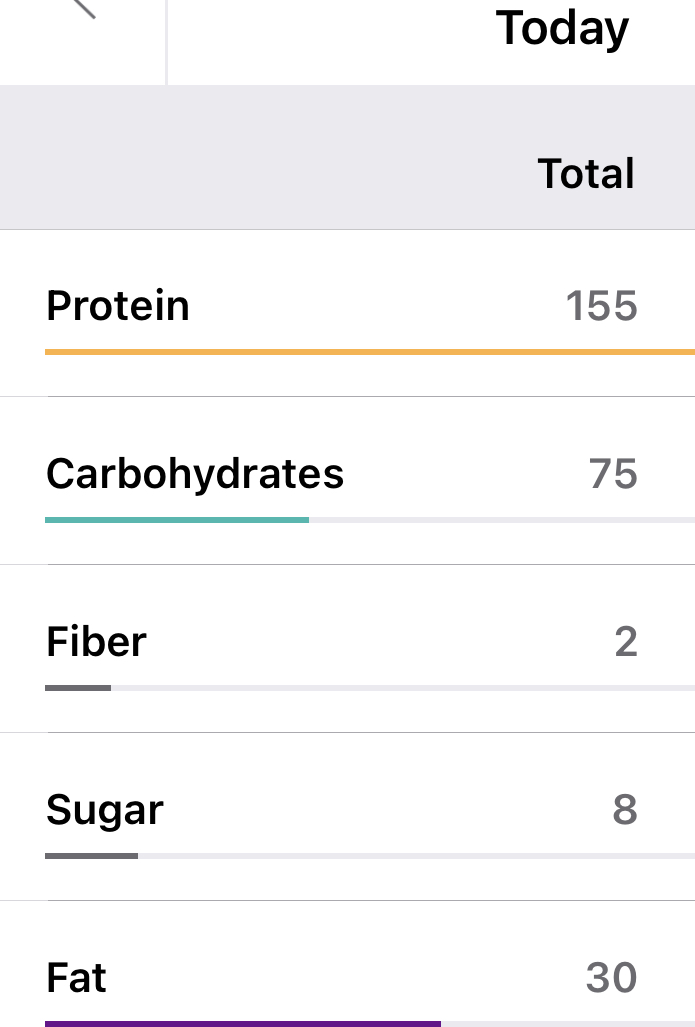Click the Carbohydrates total value 75

612,474
